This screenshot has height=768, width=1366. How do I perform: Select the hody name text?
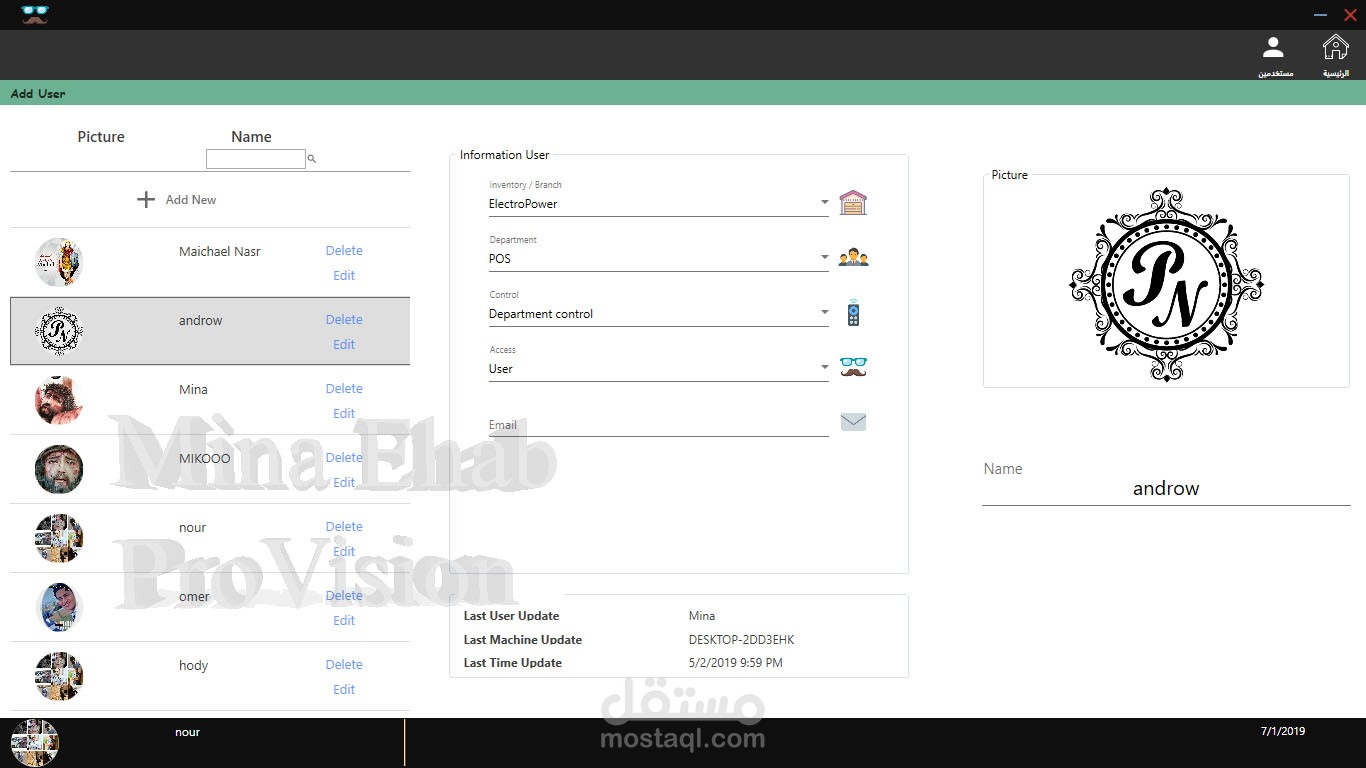pos(194,666)
